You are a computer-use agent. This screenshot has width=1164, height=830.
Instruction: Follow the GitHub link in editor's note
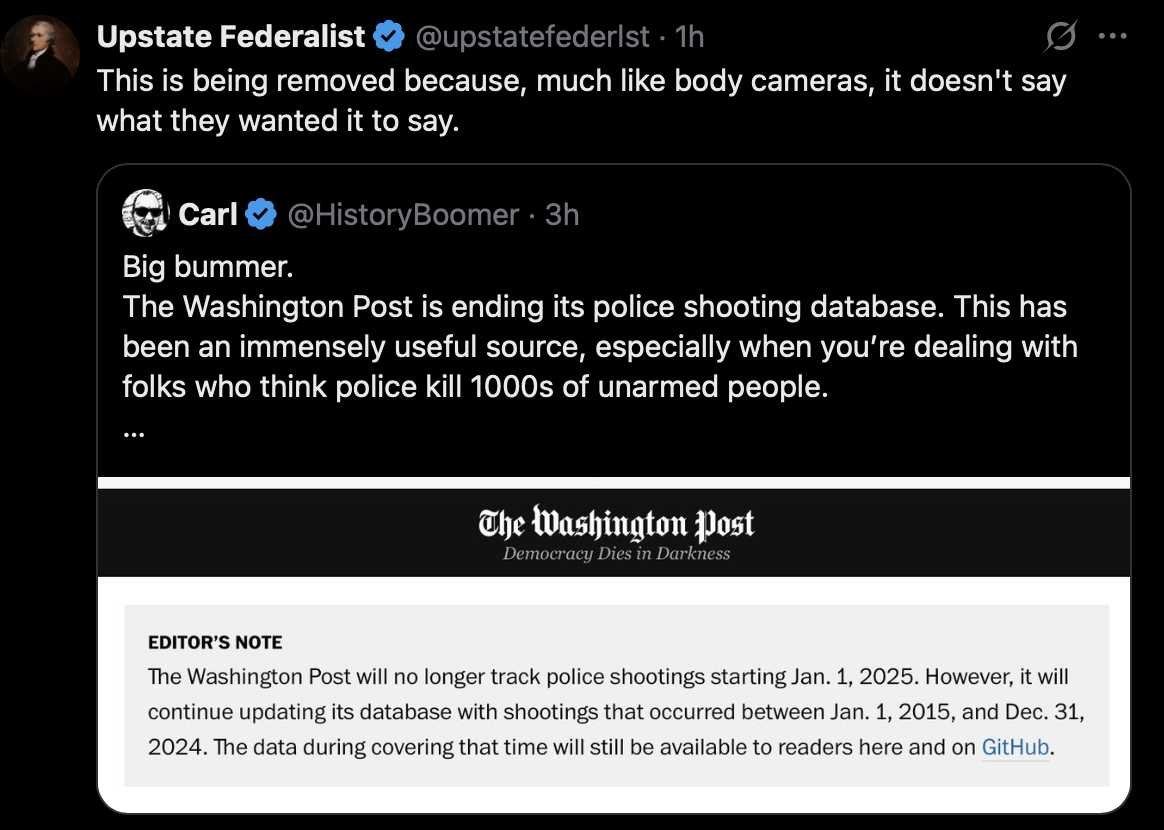click(x=1015, y=747)
